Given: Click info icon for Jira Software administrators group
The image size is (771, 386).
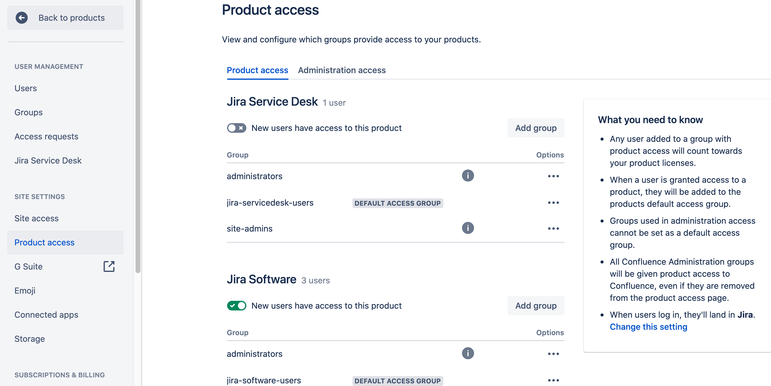Looking at the screenshot, I should [468, 353].
